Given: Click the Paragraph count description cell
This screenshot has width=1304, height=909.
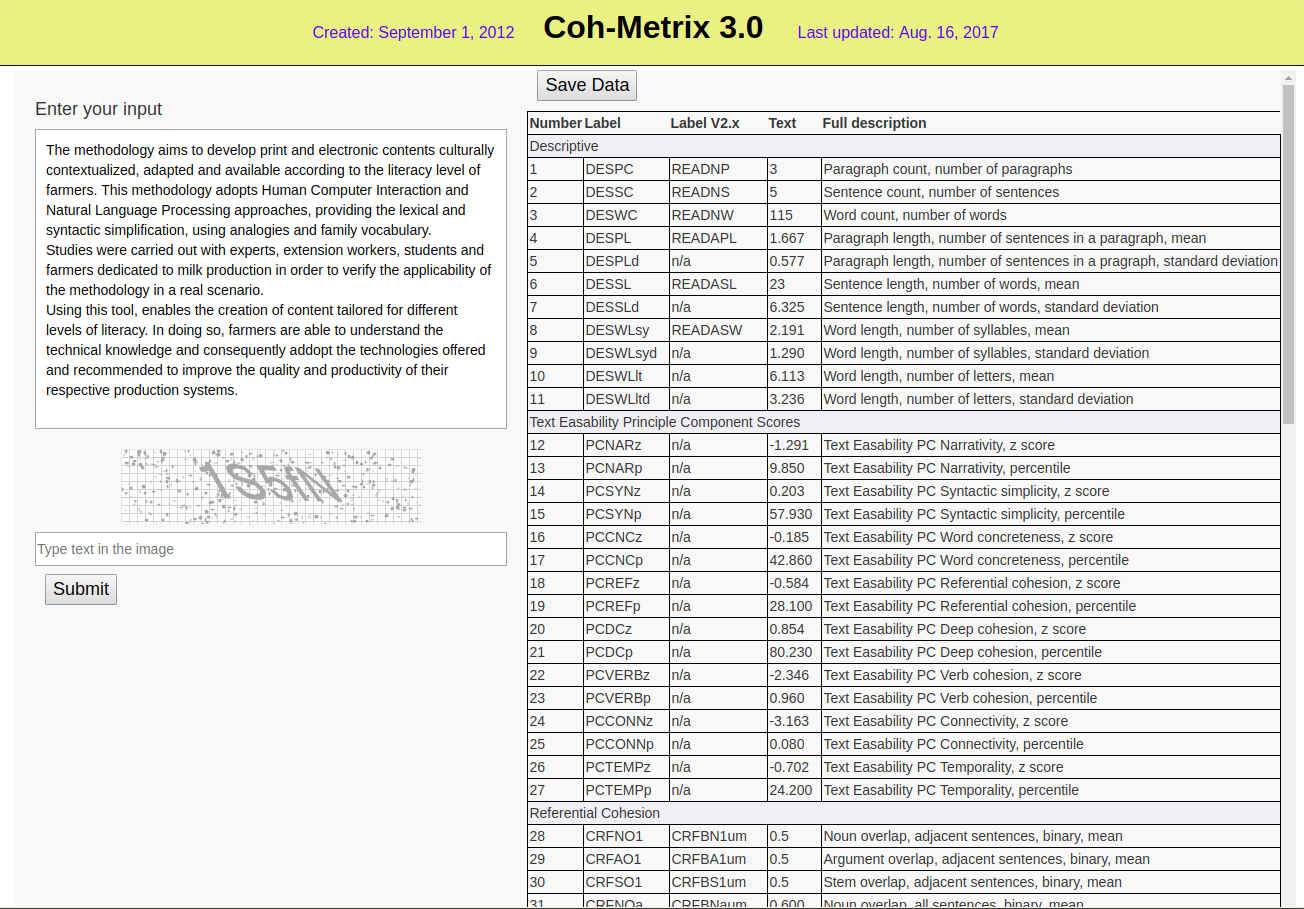Looking at the screenshot, I should tap(1050, 169).
